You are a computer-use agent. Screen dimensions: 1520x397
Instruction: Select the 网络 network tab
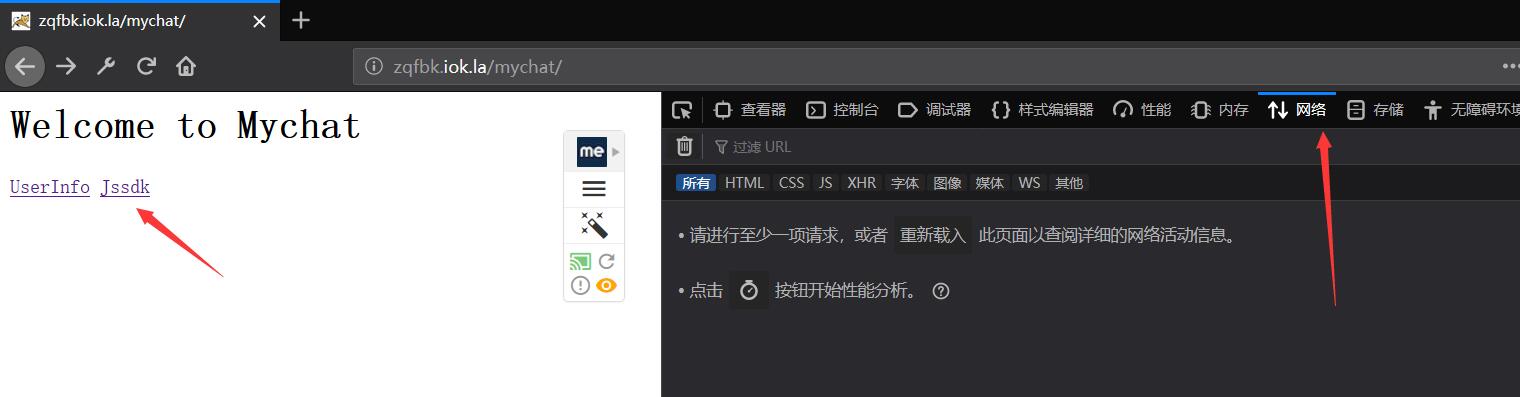coord(1296,110)
